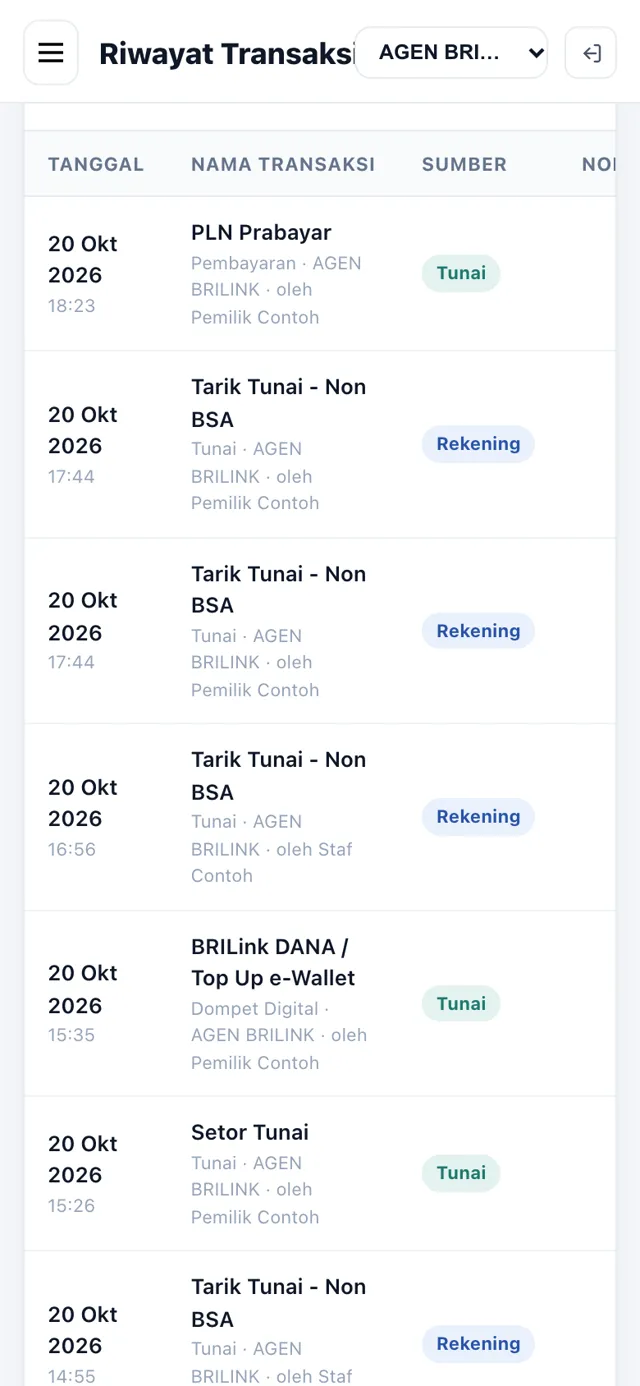Open the Tarik Tunai transaction at 14:55
Viewport: 640px width, 1386px height.
(x=320, y=1319)
